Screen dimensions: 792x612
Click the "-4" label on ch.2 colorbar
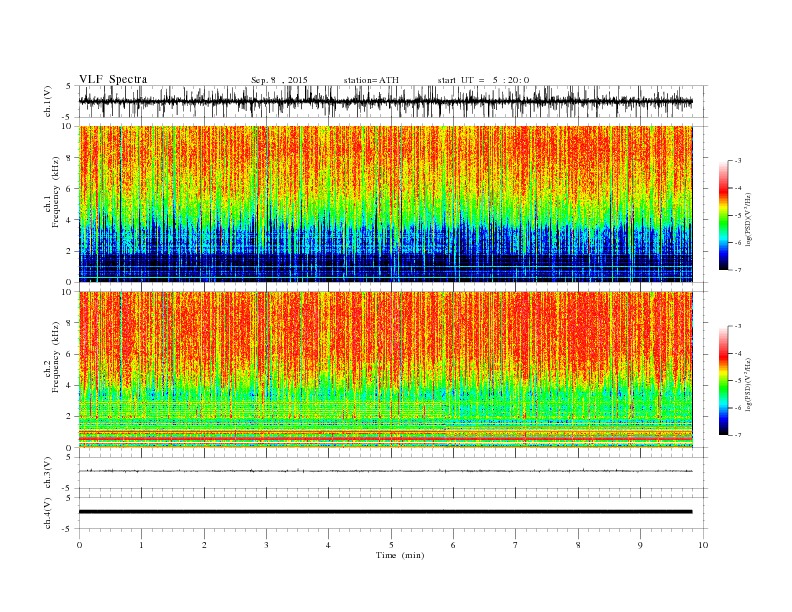pos(738,353)
